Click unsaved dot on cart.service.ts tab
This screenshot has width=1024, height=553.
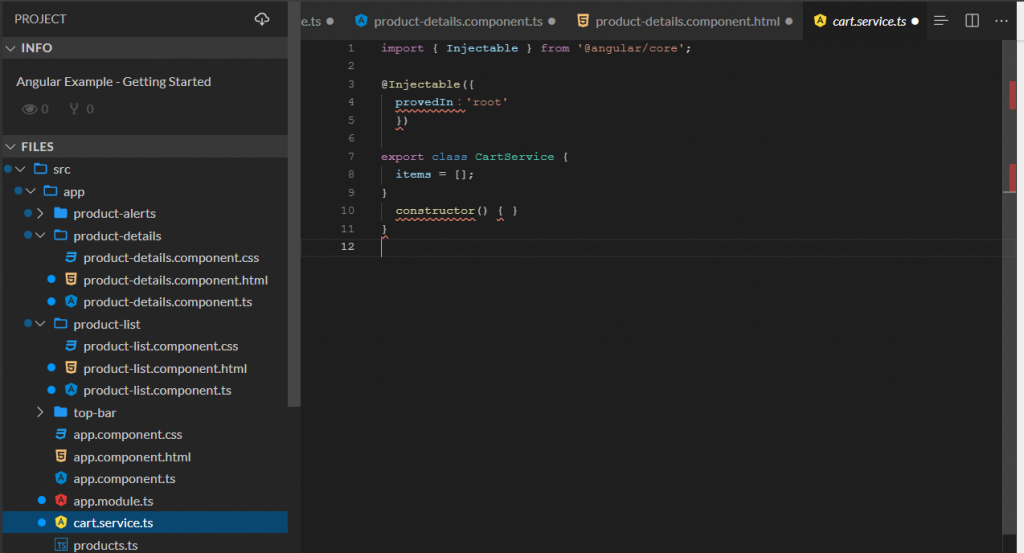(x=915, y=22)
